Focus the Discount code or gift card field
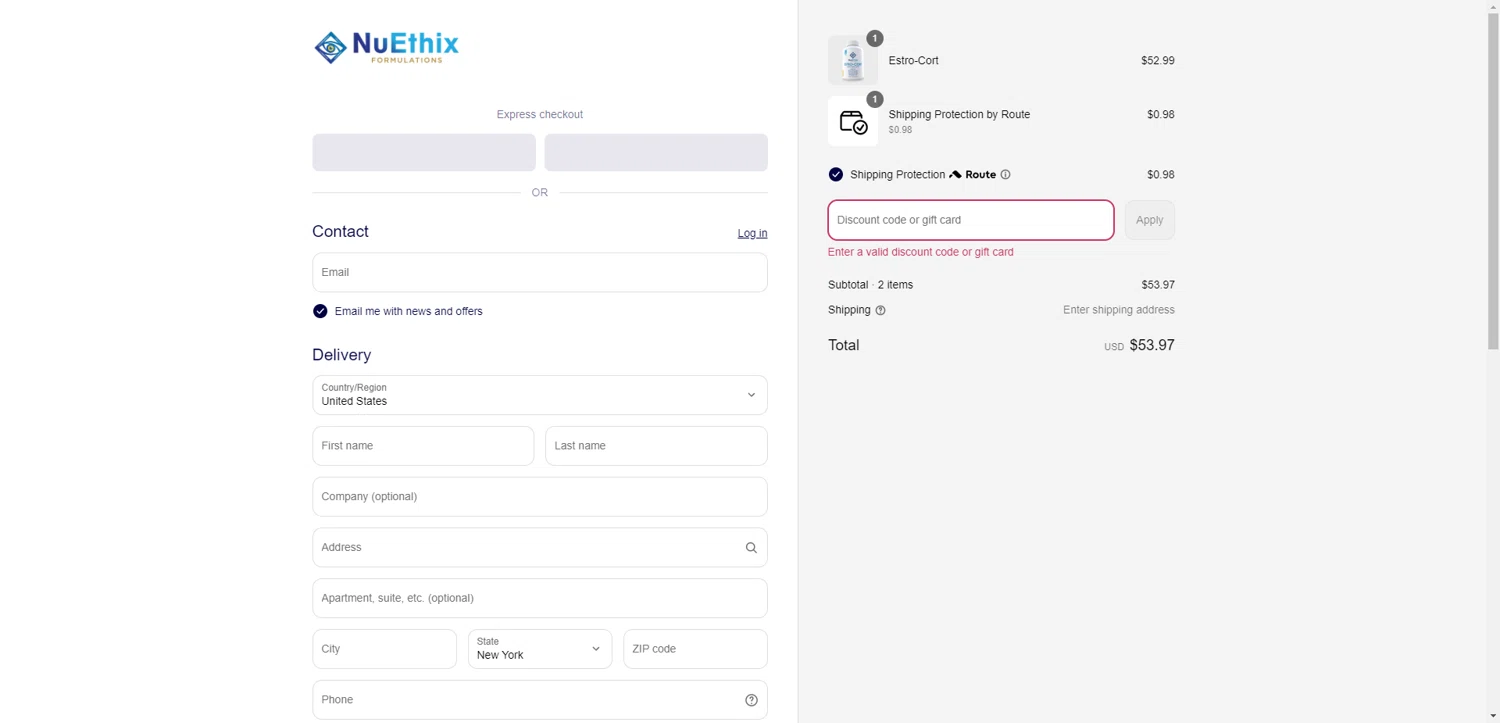 [x=971, y=220]
